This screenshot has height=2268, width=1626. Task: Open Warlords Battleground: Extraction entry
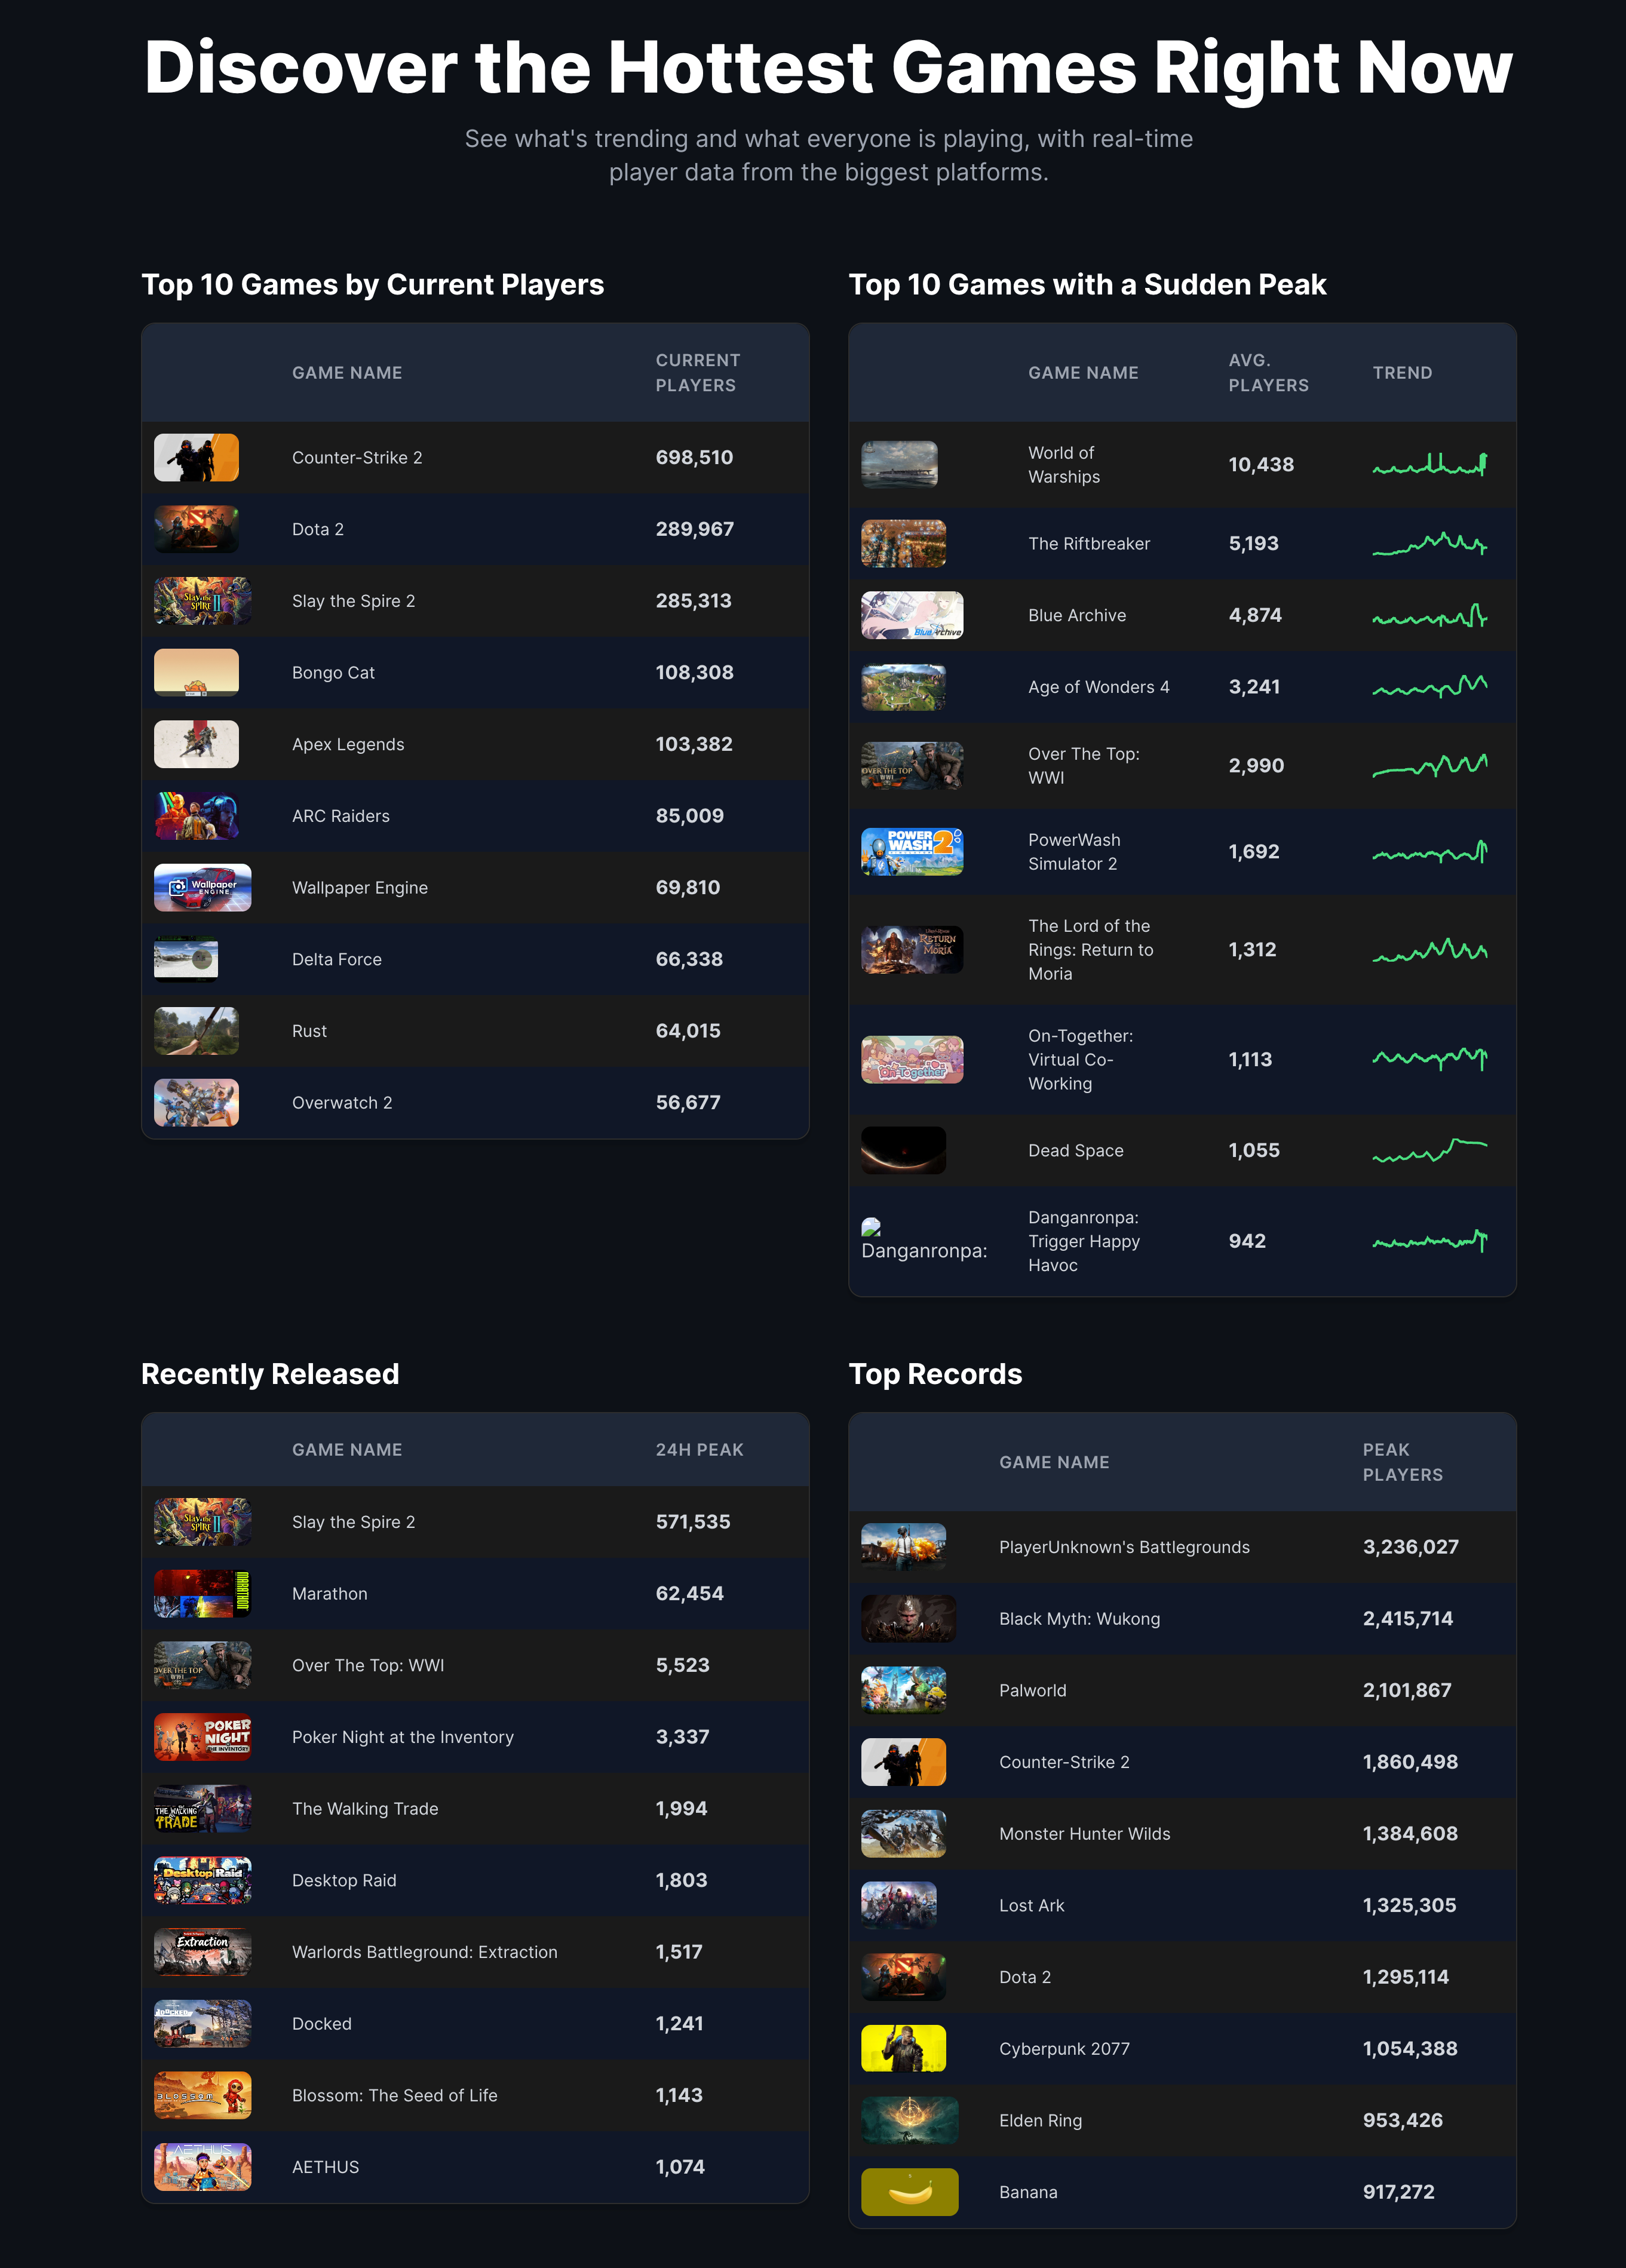click(424, 1952)
